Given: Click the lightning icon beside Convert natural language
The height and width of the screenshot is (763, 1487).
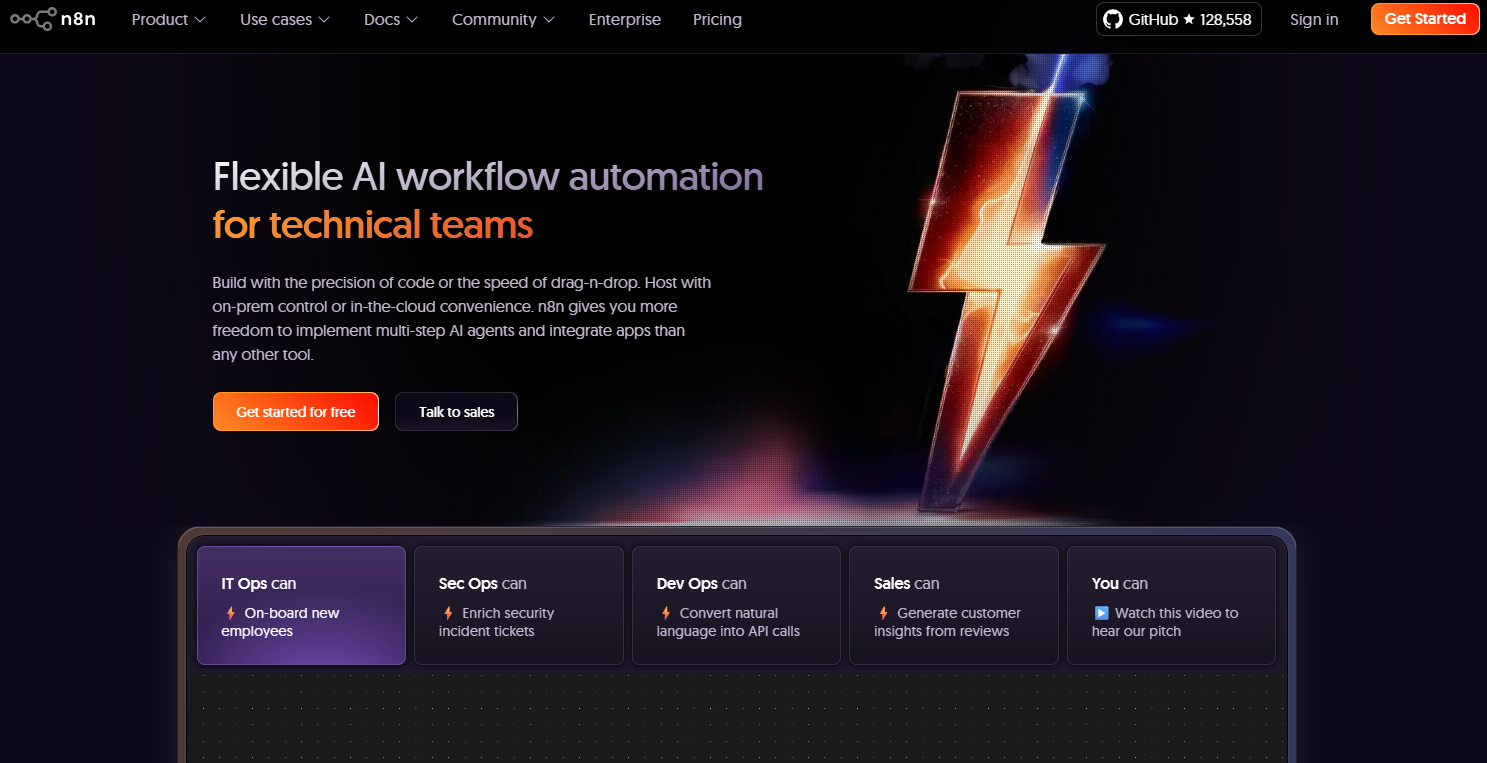Looking at the screenshot, I should [x=665, y=613].
